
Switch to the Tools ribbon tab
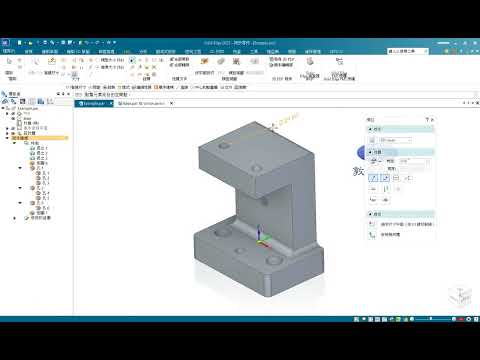click(x=254, y=52)
